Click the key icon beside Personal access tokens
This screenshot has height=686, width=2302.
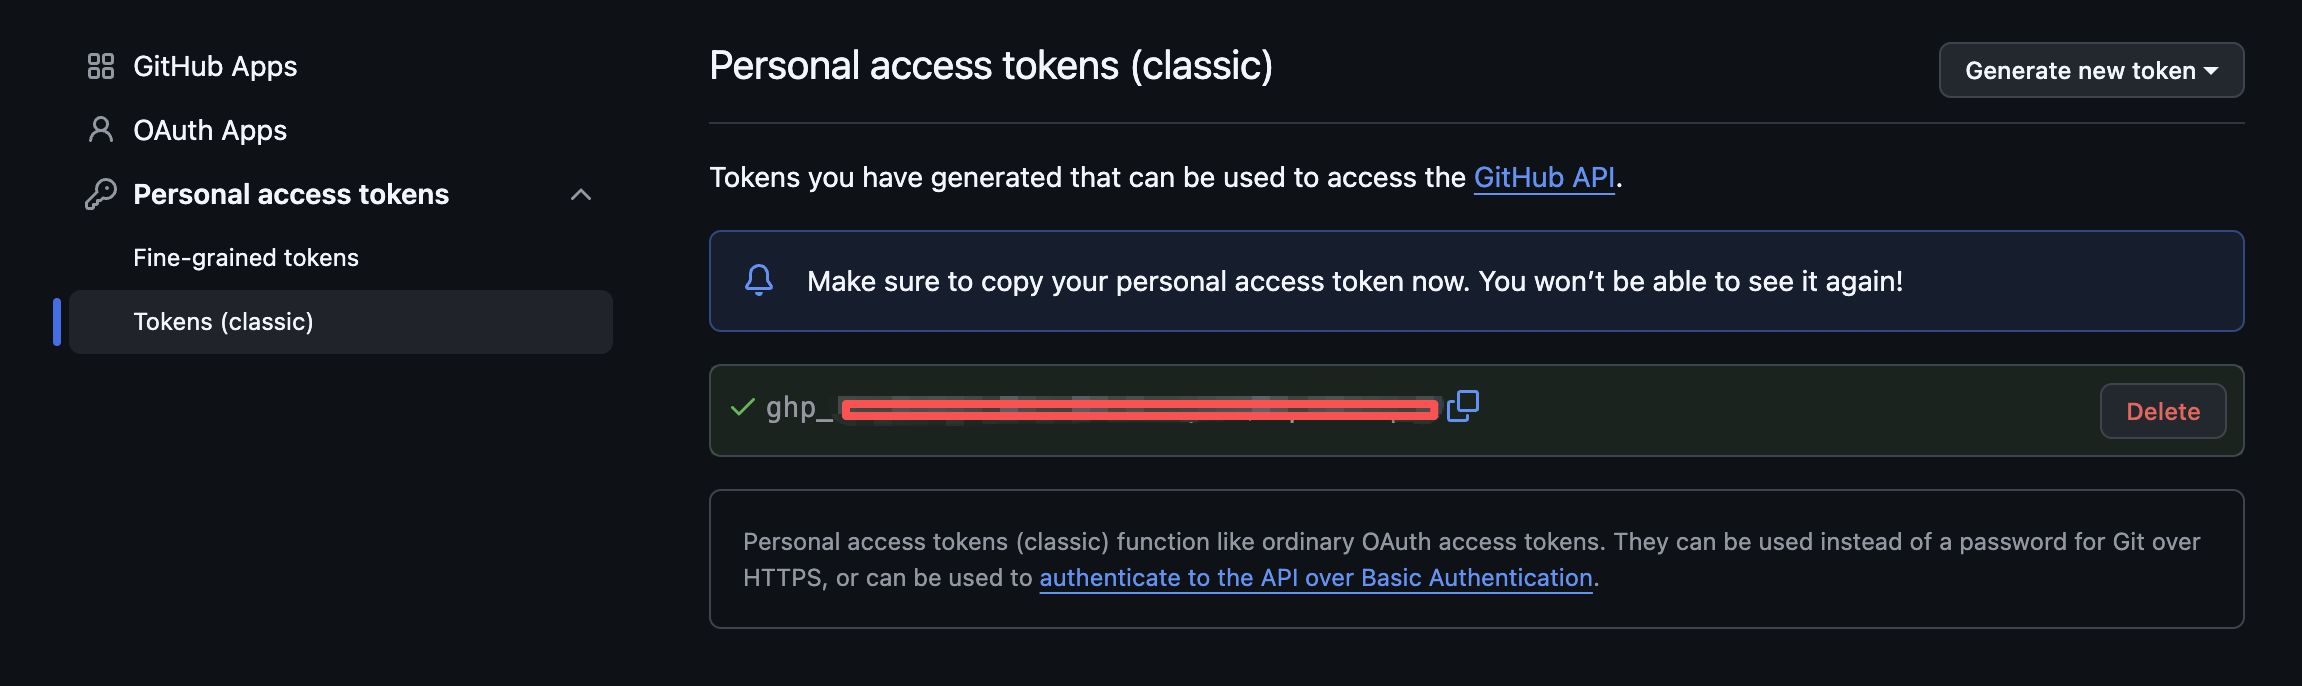tap(101, 194)
